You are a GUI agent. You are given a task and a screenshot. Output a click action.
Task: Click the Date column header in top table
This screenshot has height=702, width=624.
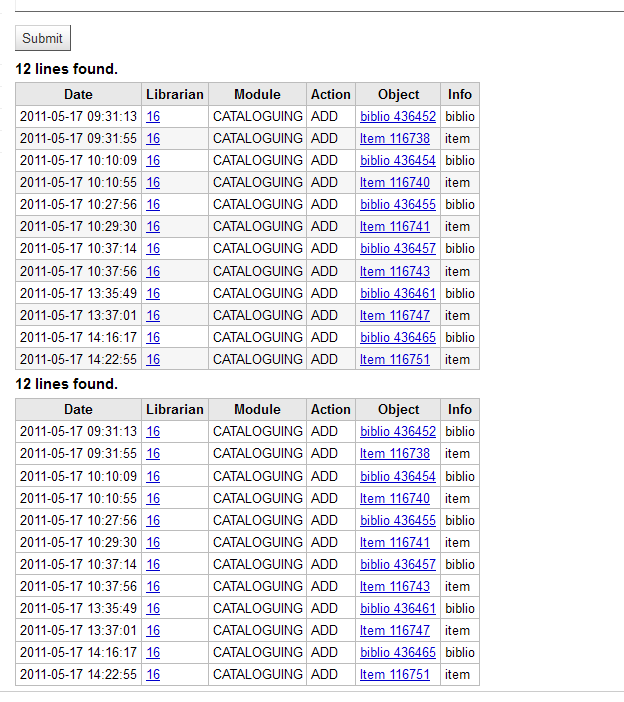[x=78, y=94]
